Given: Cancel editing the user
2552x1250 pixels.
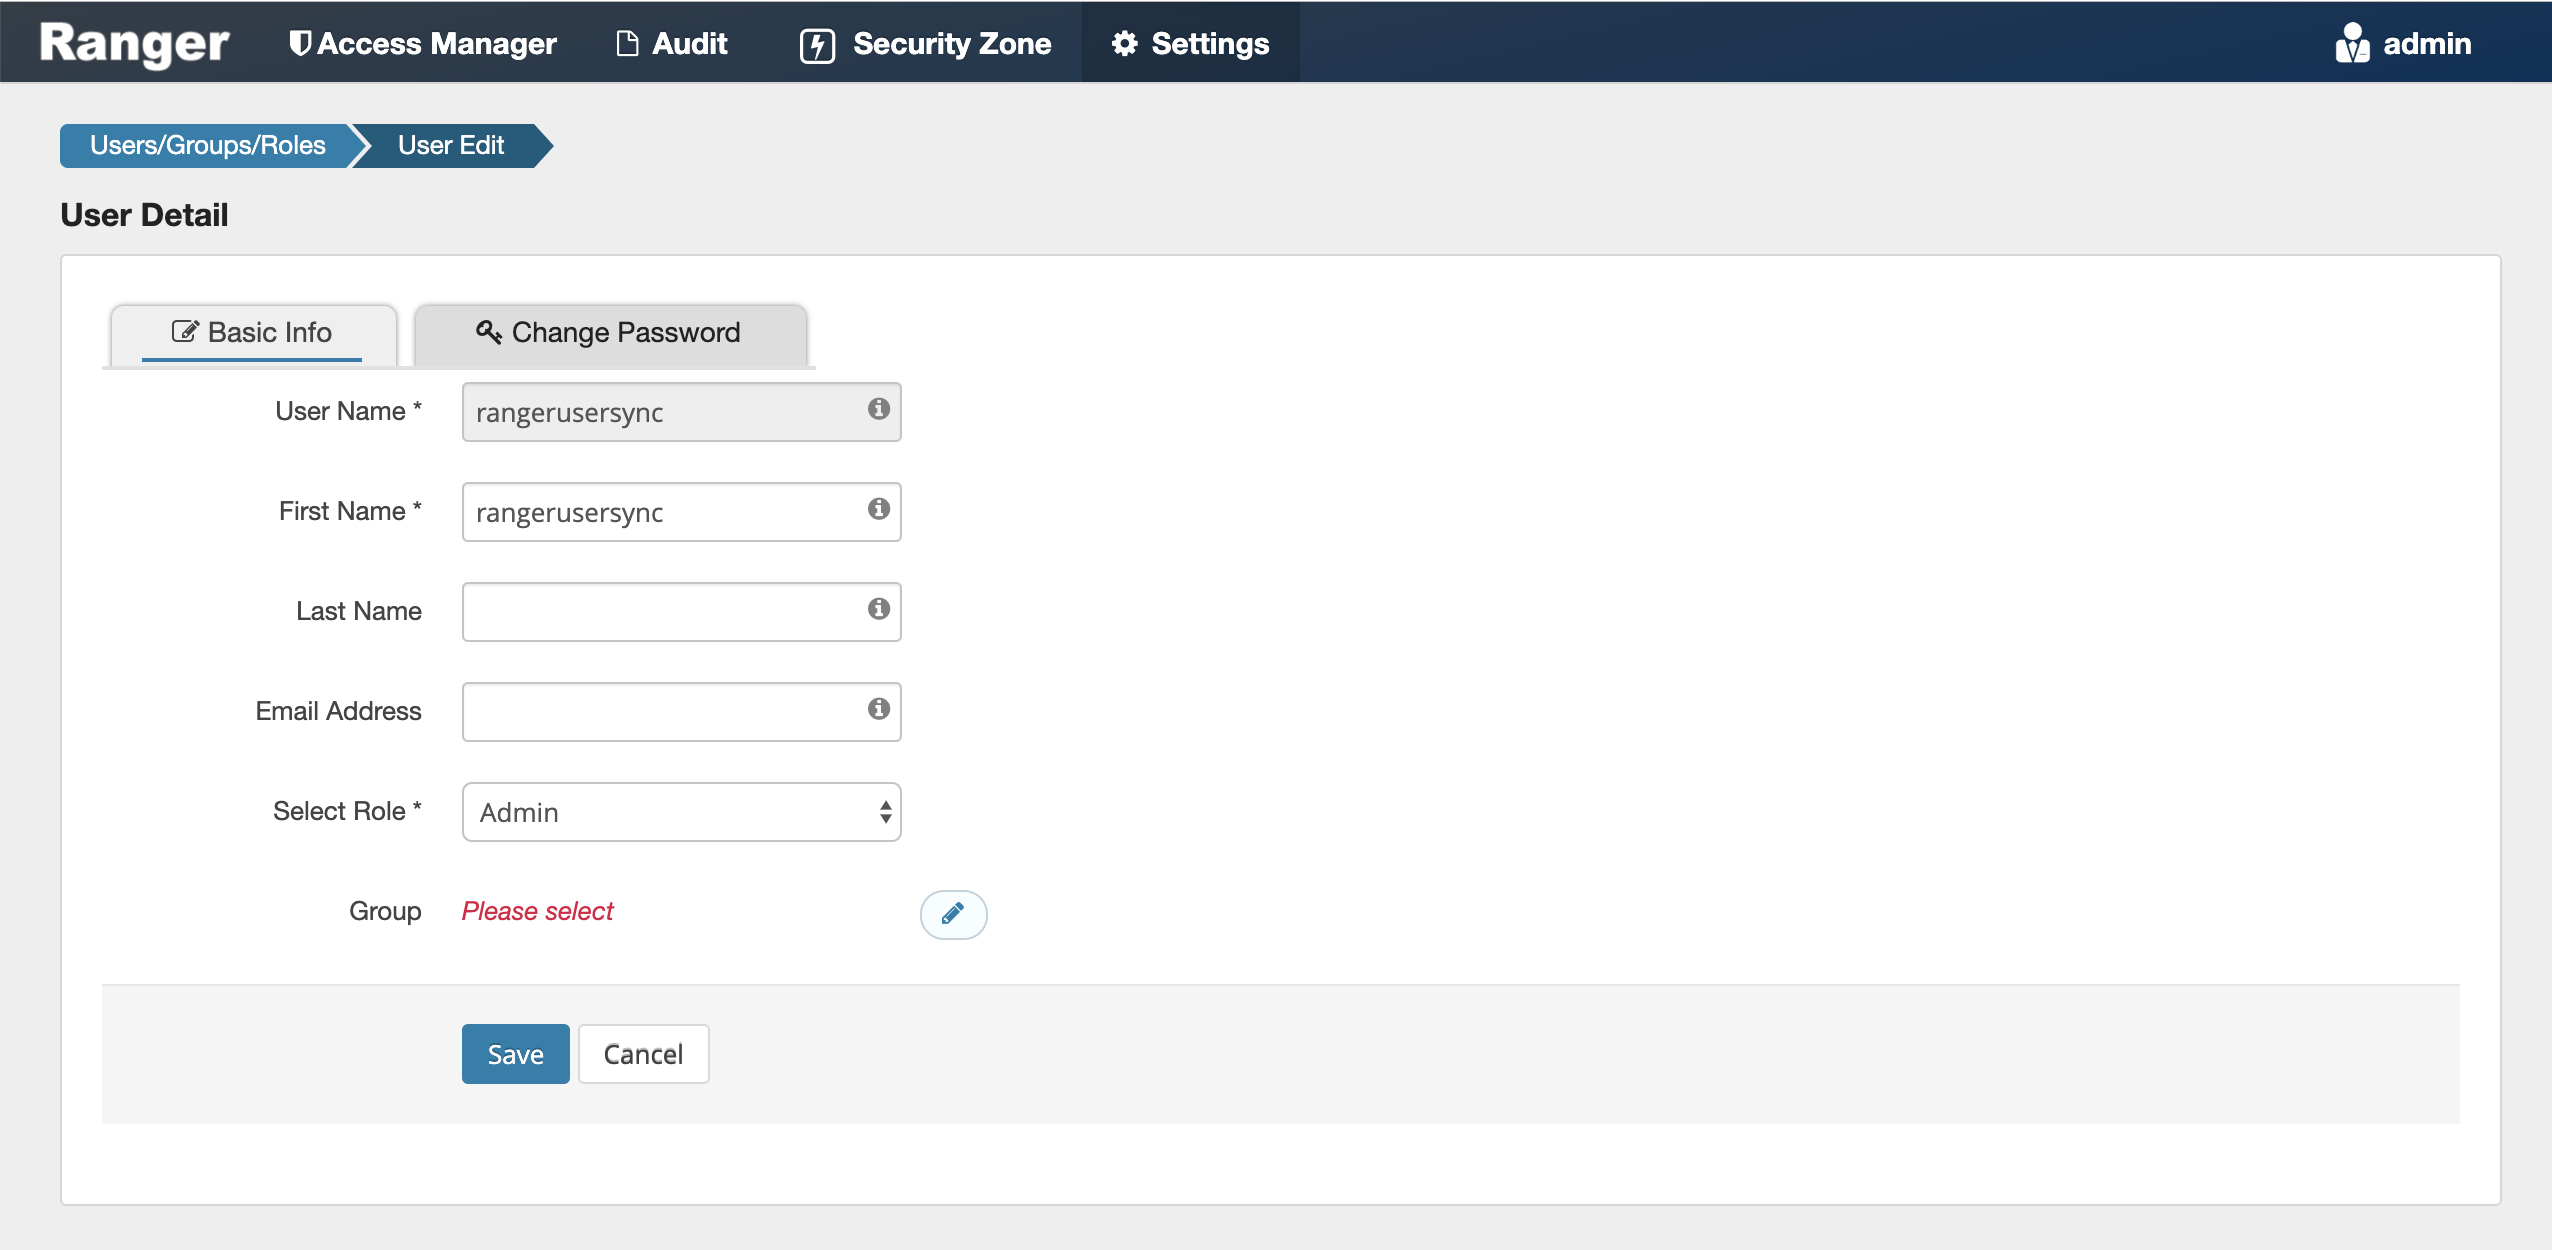Looking at the screenshot, I should (643, 1054).
